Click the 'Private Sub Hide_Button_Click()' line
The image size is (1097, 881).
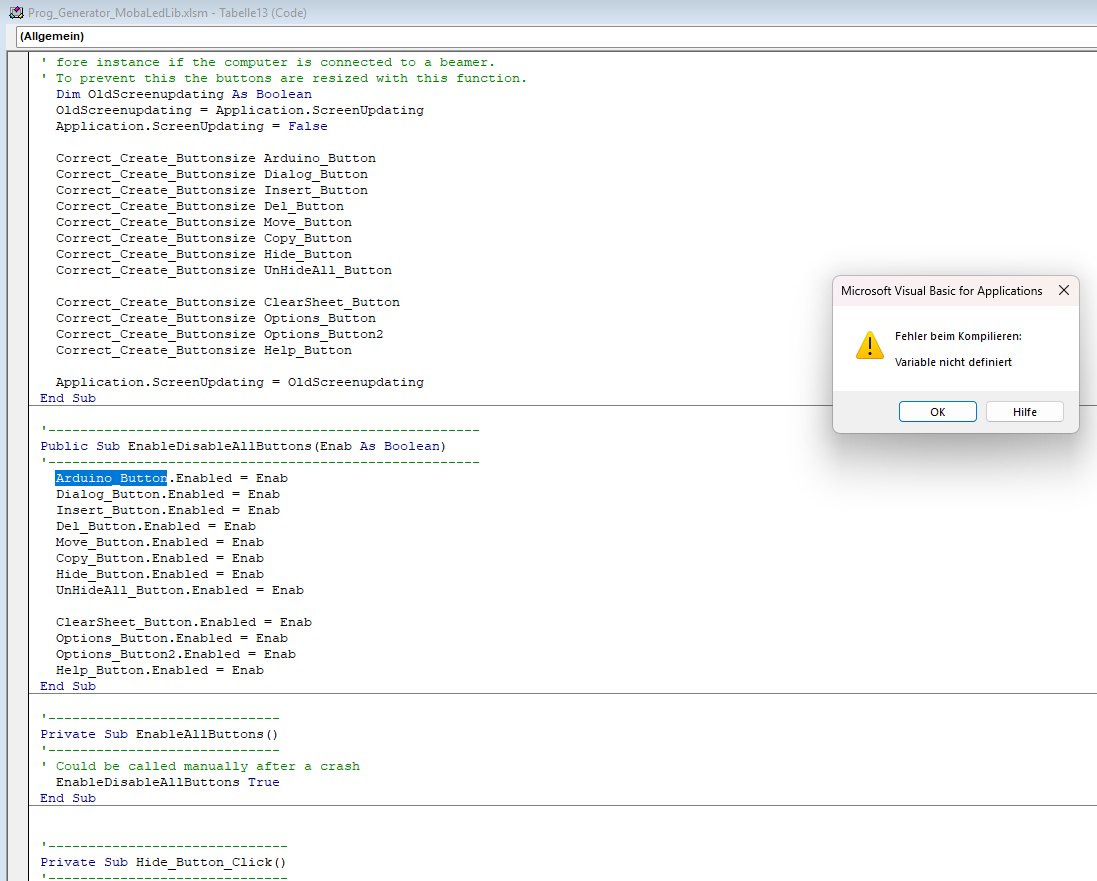[163, 862]
